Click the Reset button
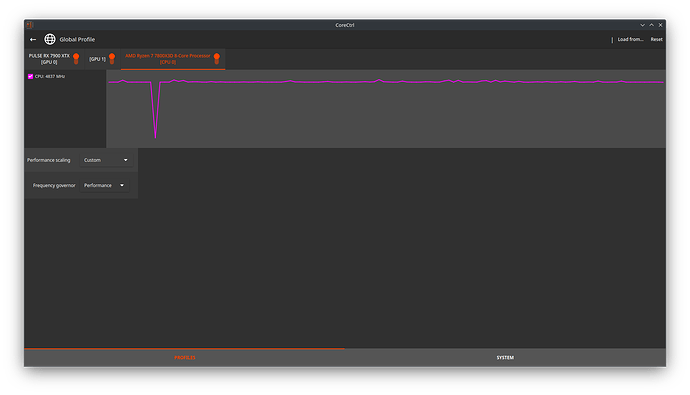Screen dimensions: 690x395 tap(657, 39)
